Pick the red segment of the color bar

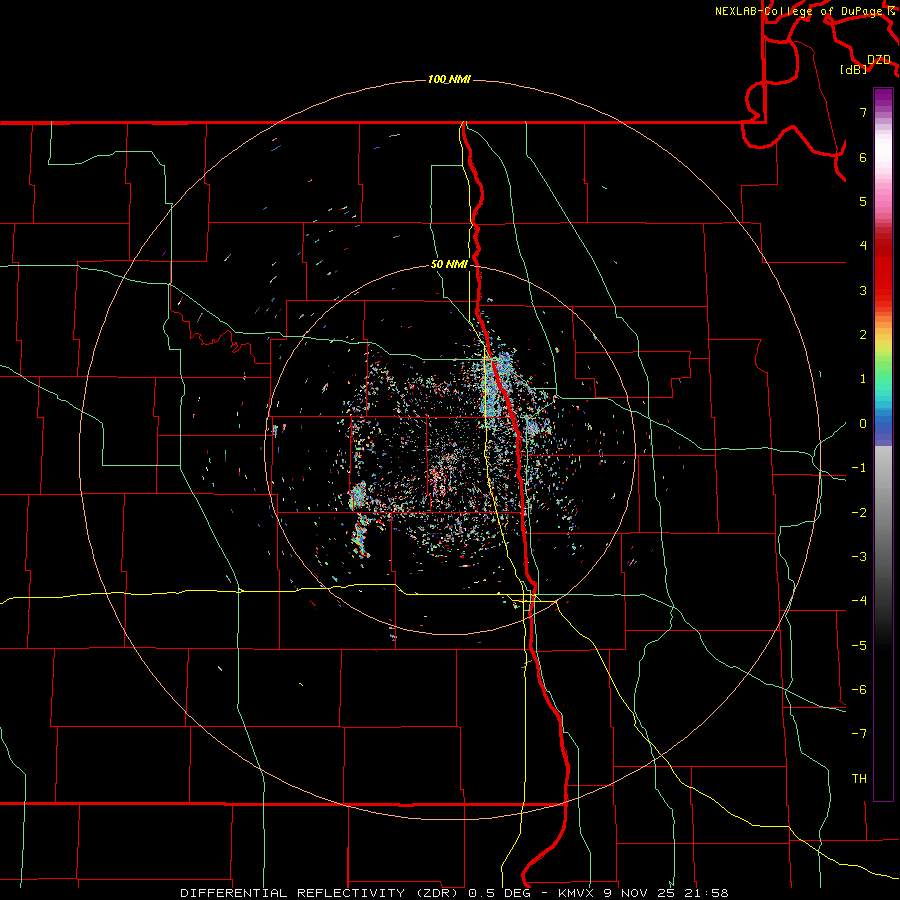[883, 276]
